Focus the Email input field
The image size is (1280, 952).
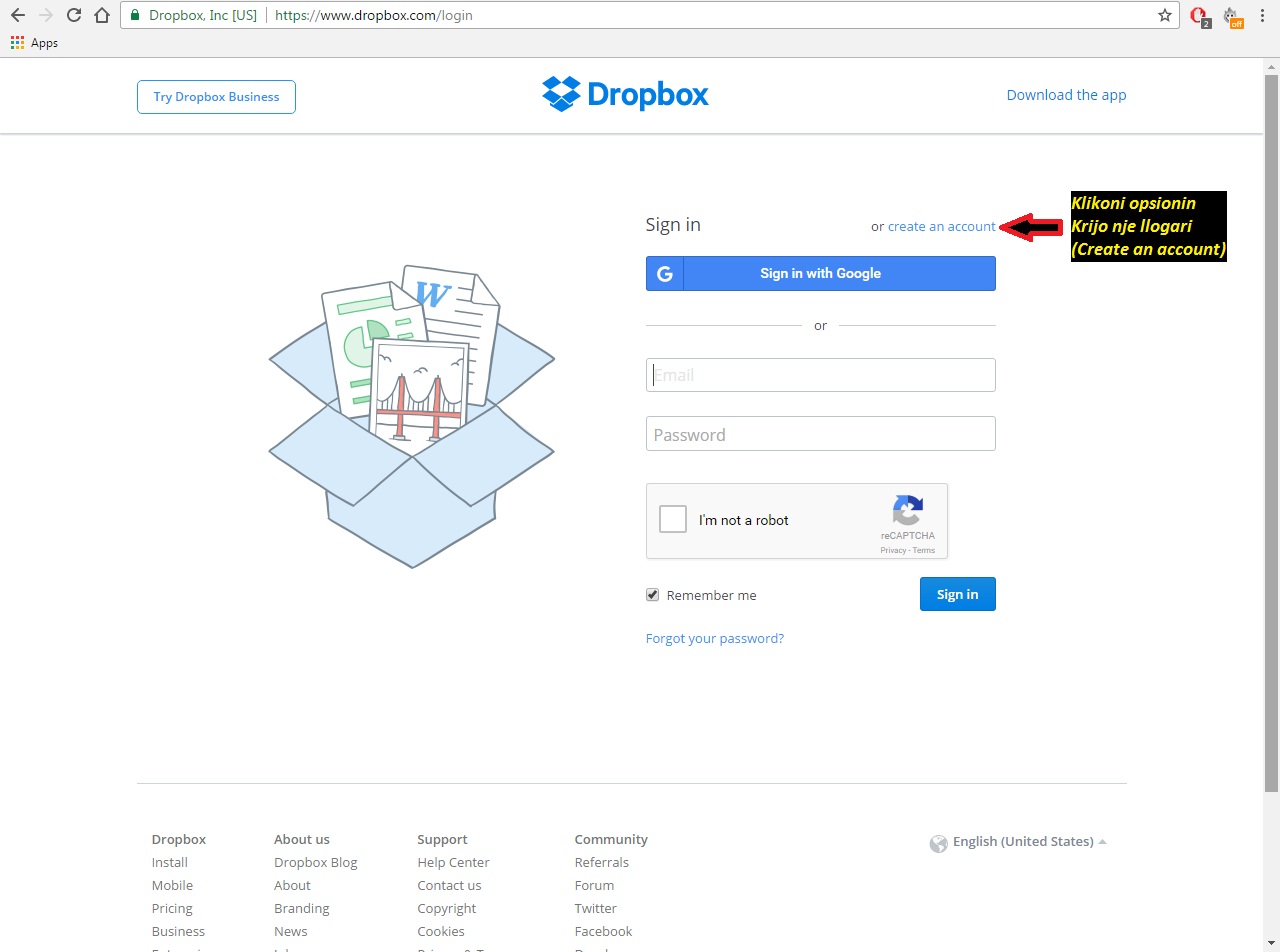[820, 375]
